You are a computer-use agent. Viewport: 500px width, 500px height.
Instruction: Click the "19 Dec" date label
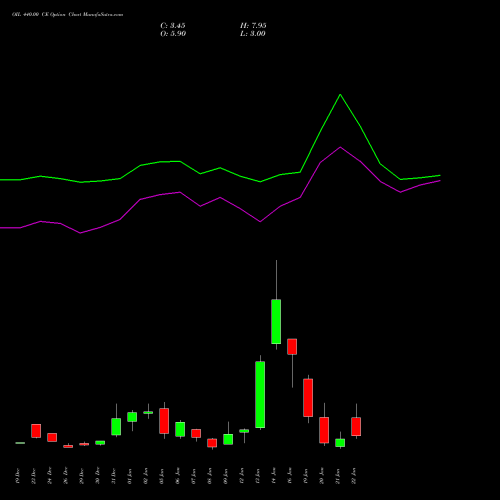click(18, 476)
